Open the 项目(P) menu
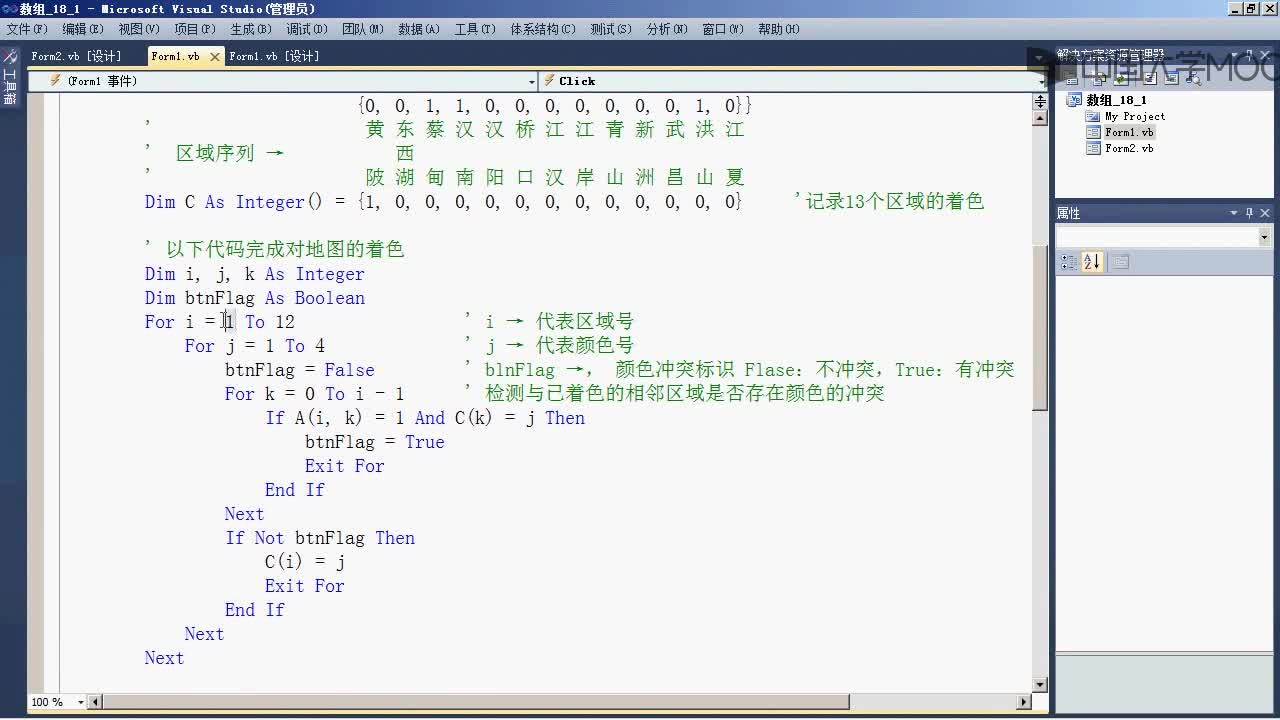Image resolution: width=1280 pixels, height=720 pixels. click(x=195, y=29)
